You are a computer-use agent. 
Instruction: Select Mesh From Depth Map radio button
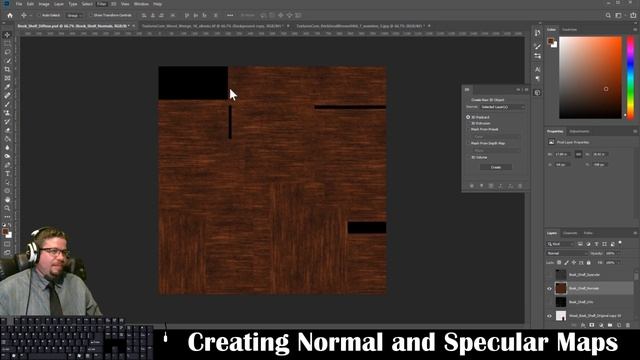(x=468, y=143)
